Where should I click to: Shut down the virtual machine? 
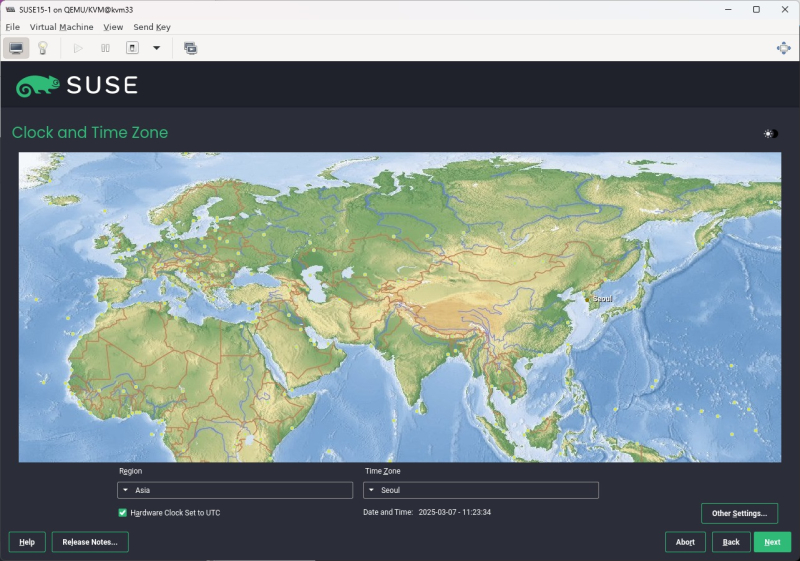(x=132, y=48)
